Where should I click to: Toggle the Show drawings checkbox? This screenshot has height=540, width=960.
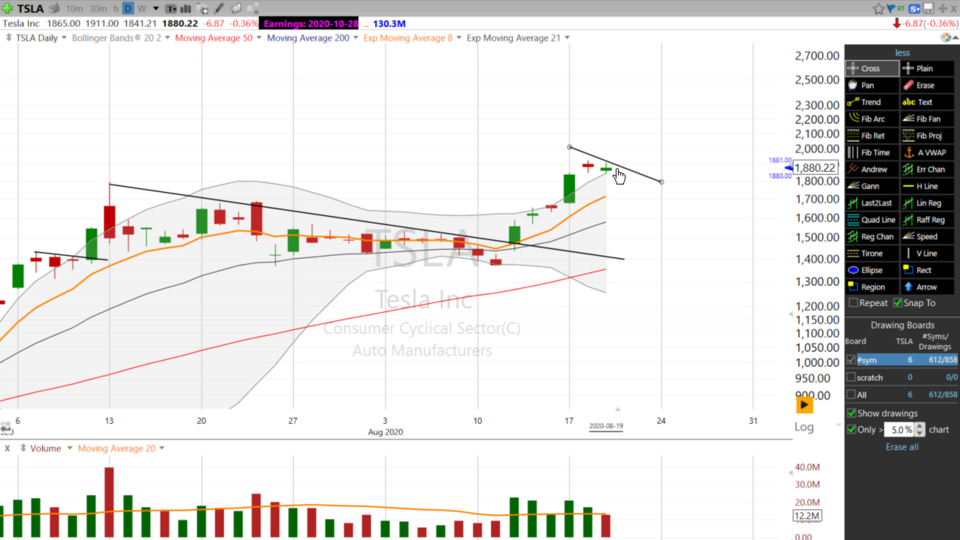pyautogui.click(x=852, y=413)
